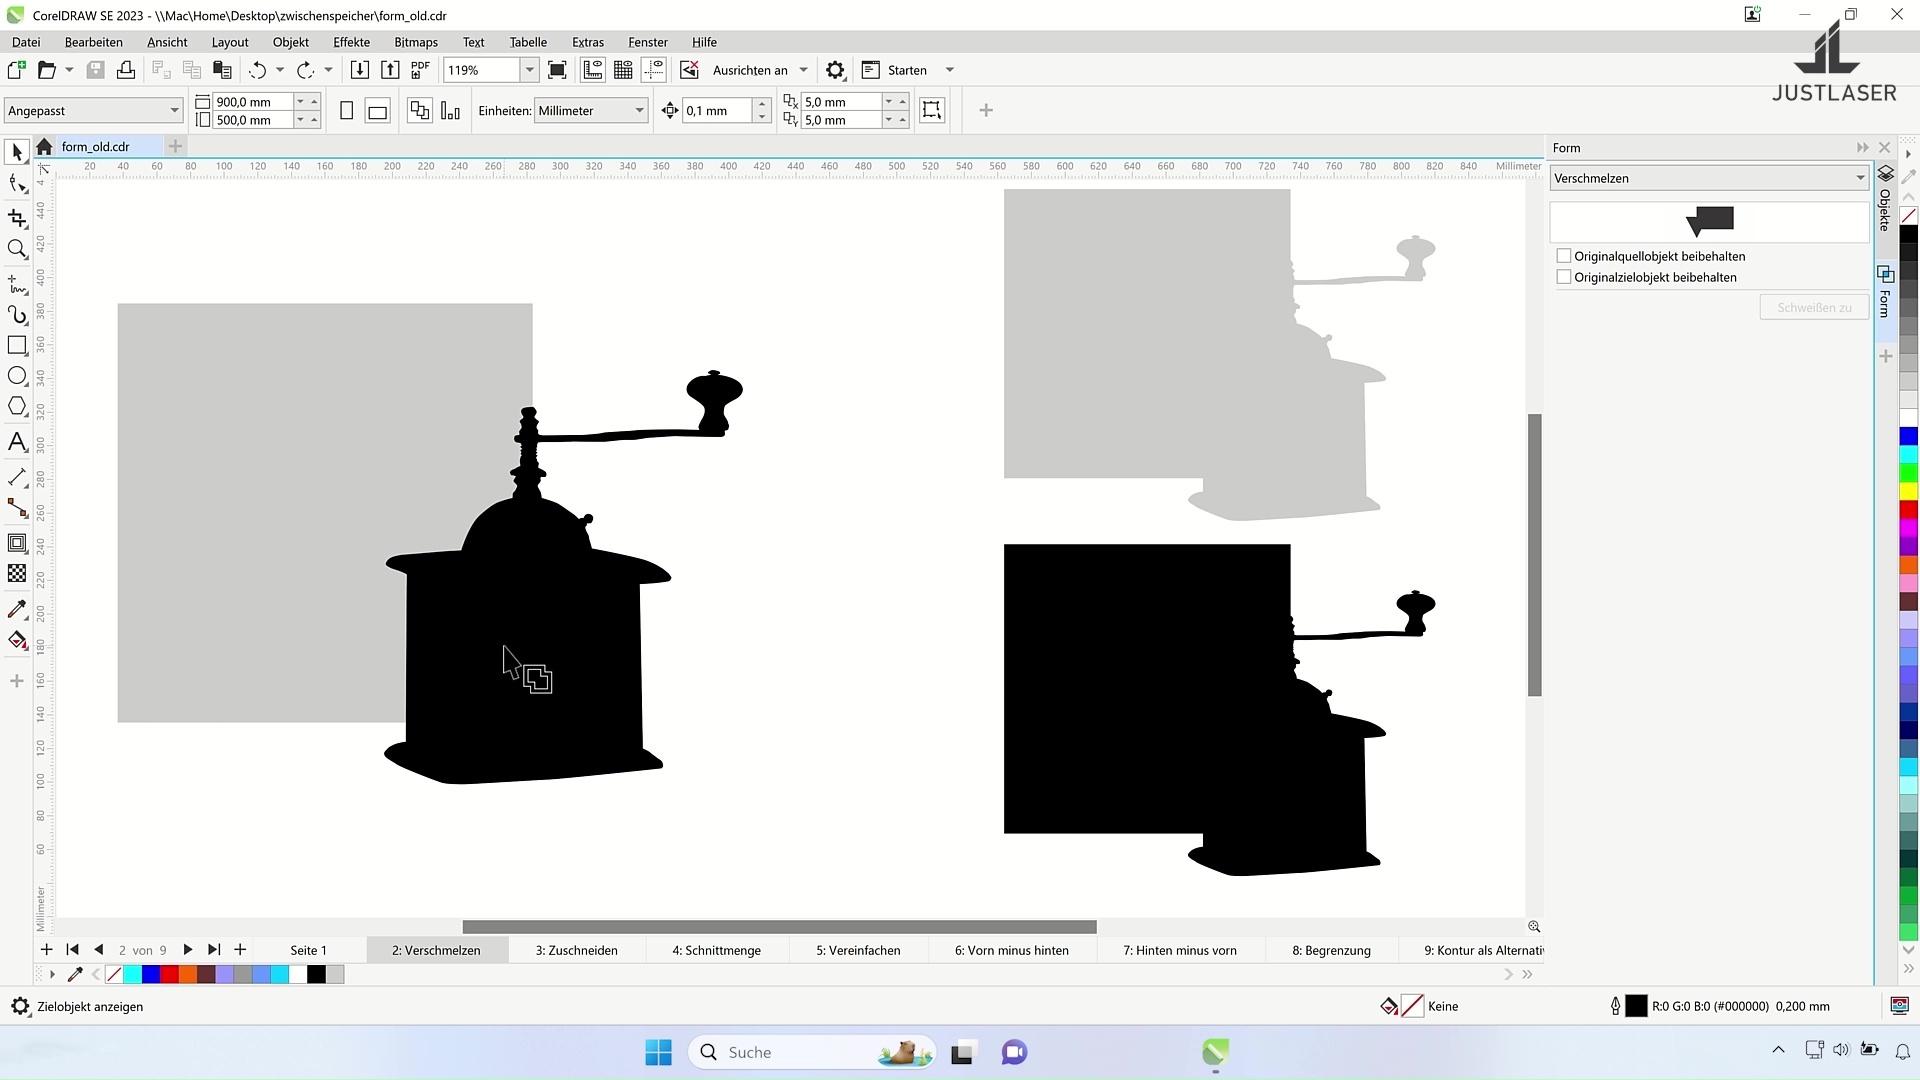
Task: Switch to page tab 3: Zuschneiden
Action: click(576, 950)
